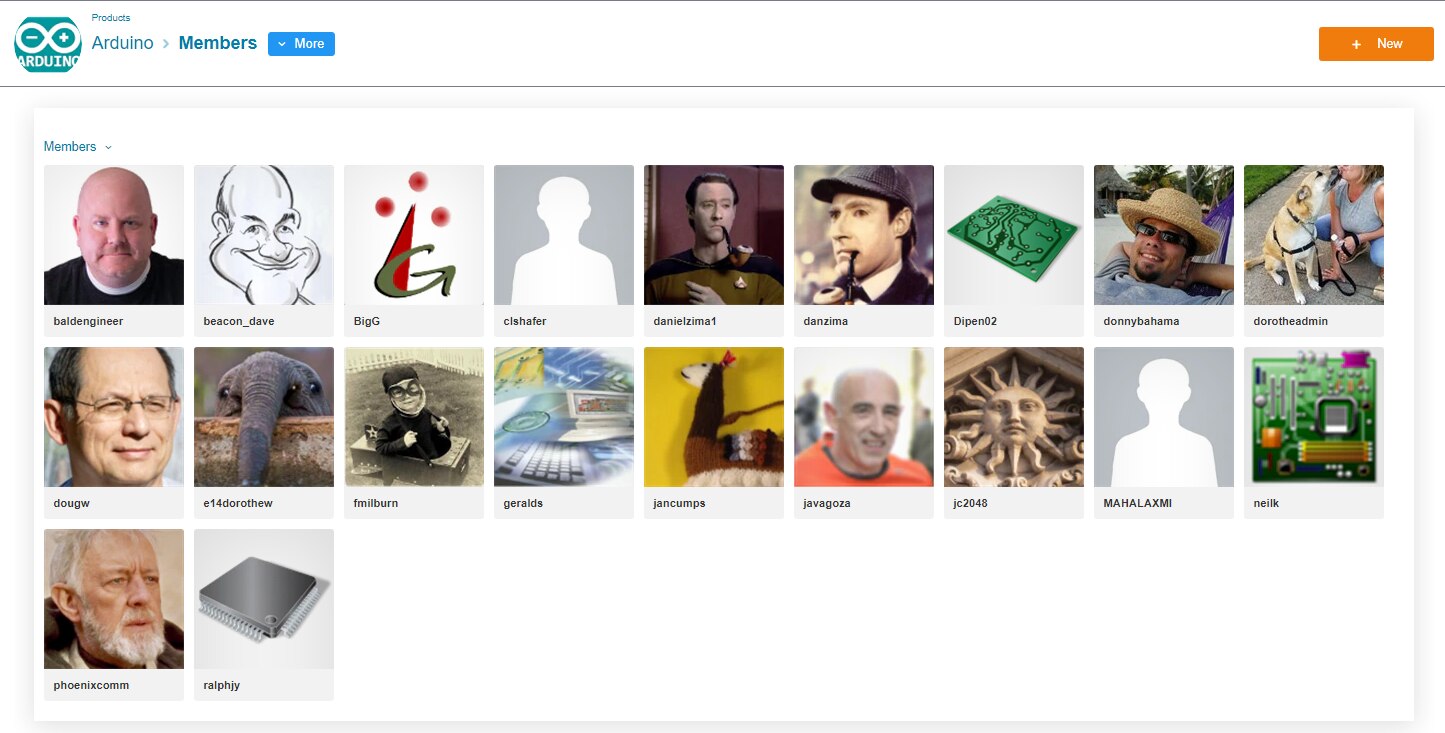
Task: Select e14dorothew's elephant photo
Action: [264, 417]
